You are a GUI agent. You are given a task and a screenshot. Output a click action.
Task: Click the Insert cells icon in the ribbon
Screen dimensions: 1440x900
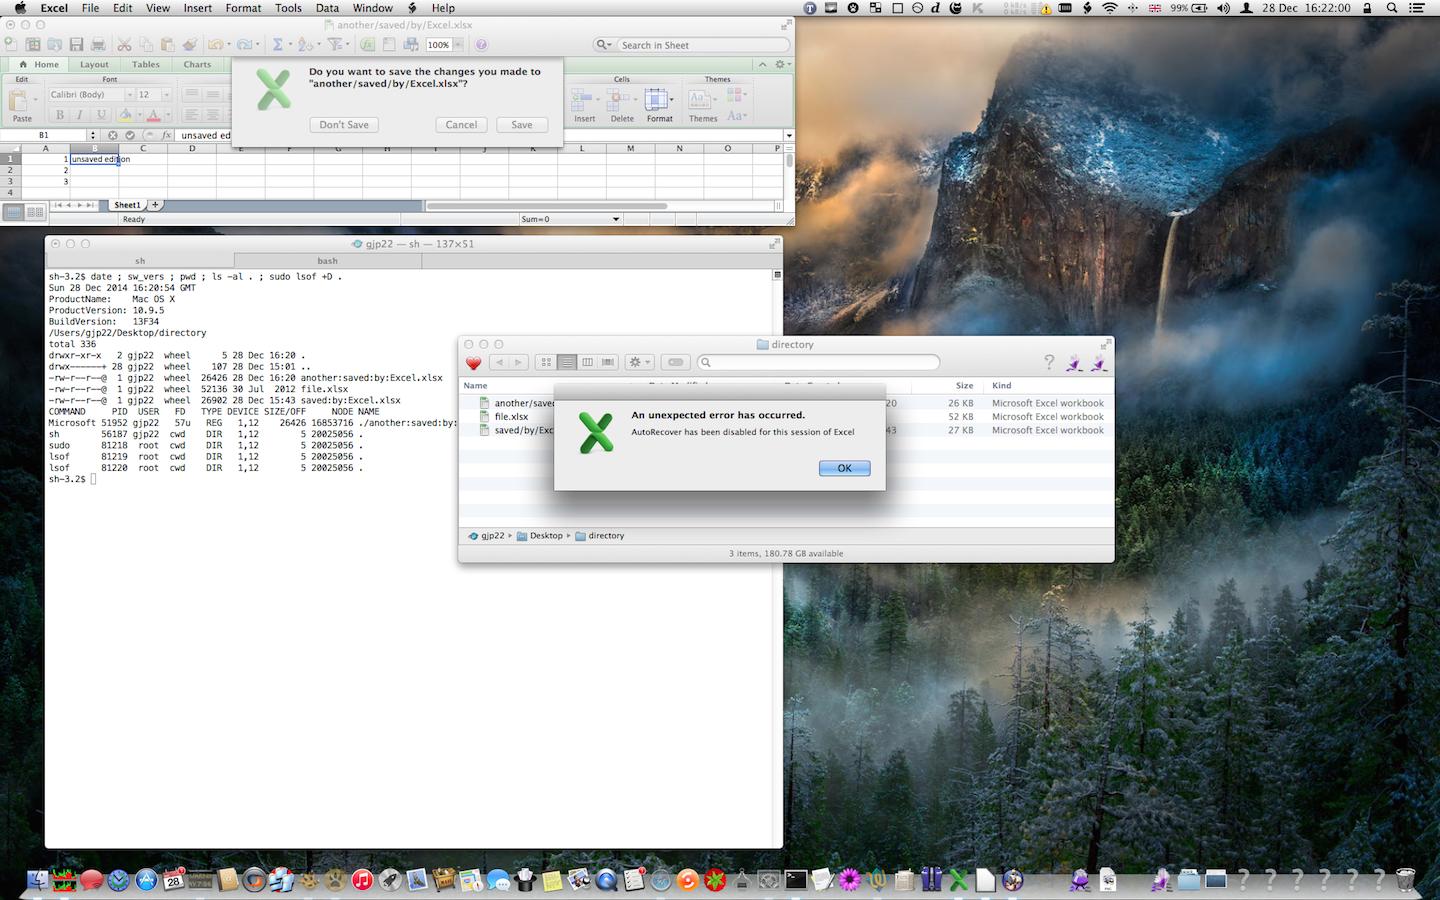click(584, 100)
